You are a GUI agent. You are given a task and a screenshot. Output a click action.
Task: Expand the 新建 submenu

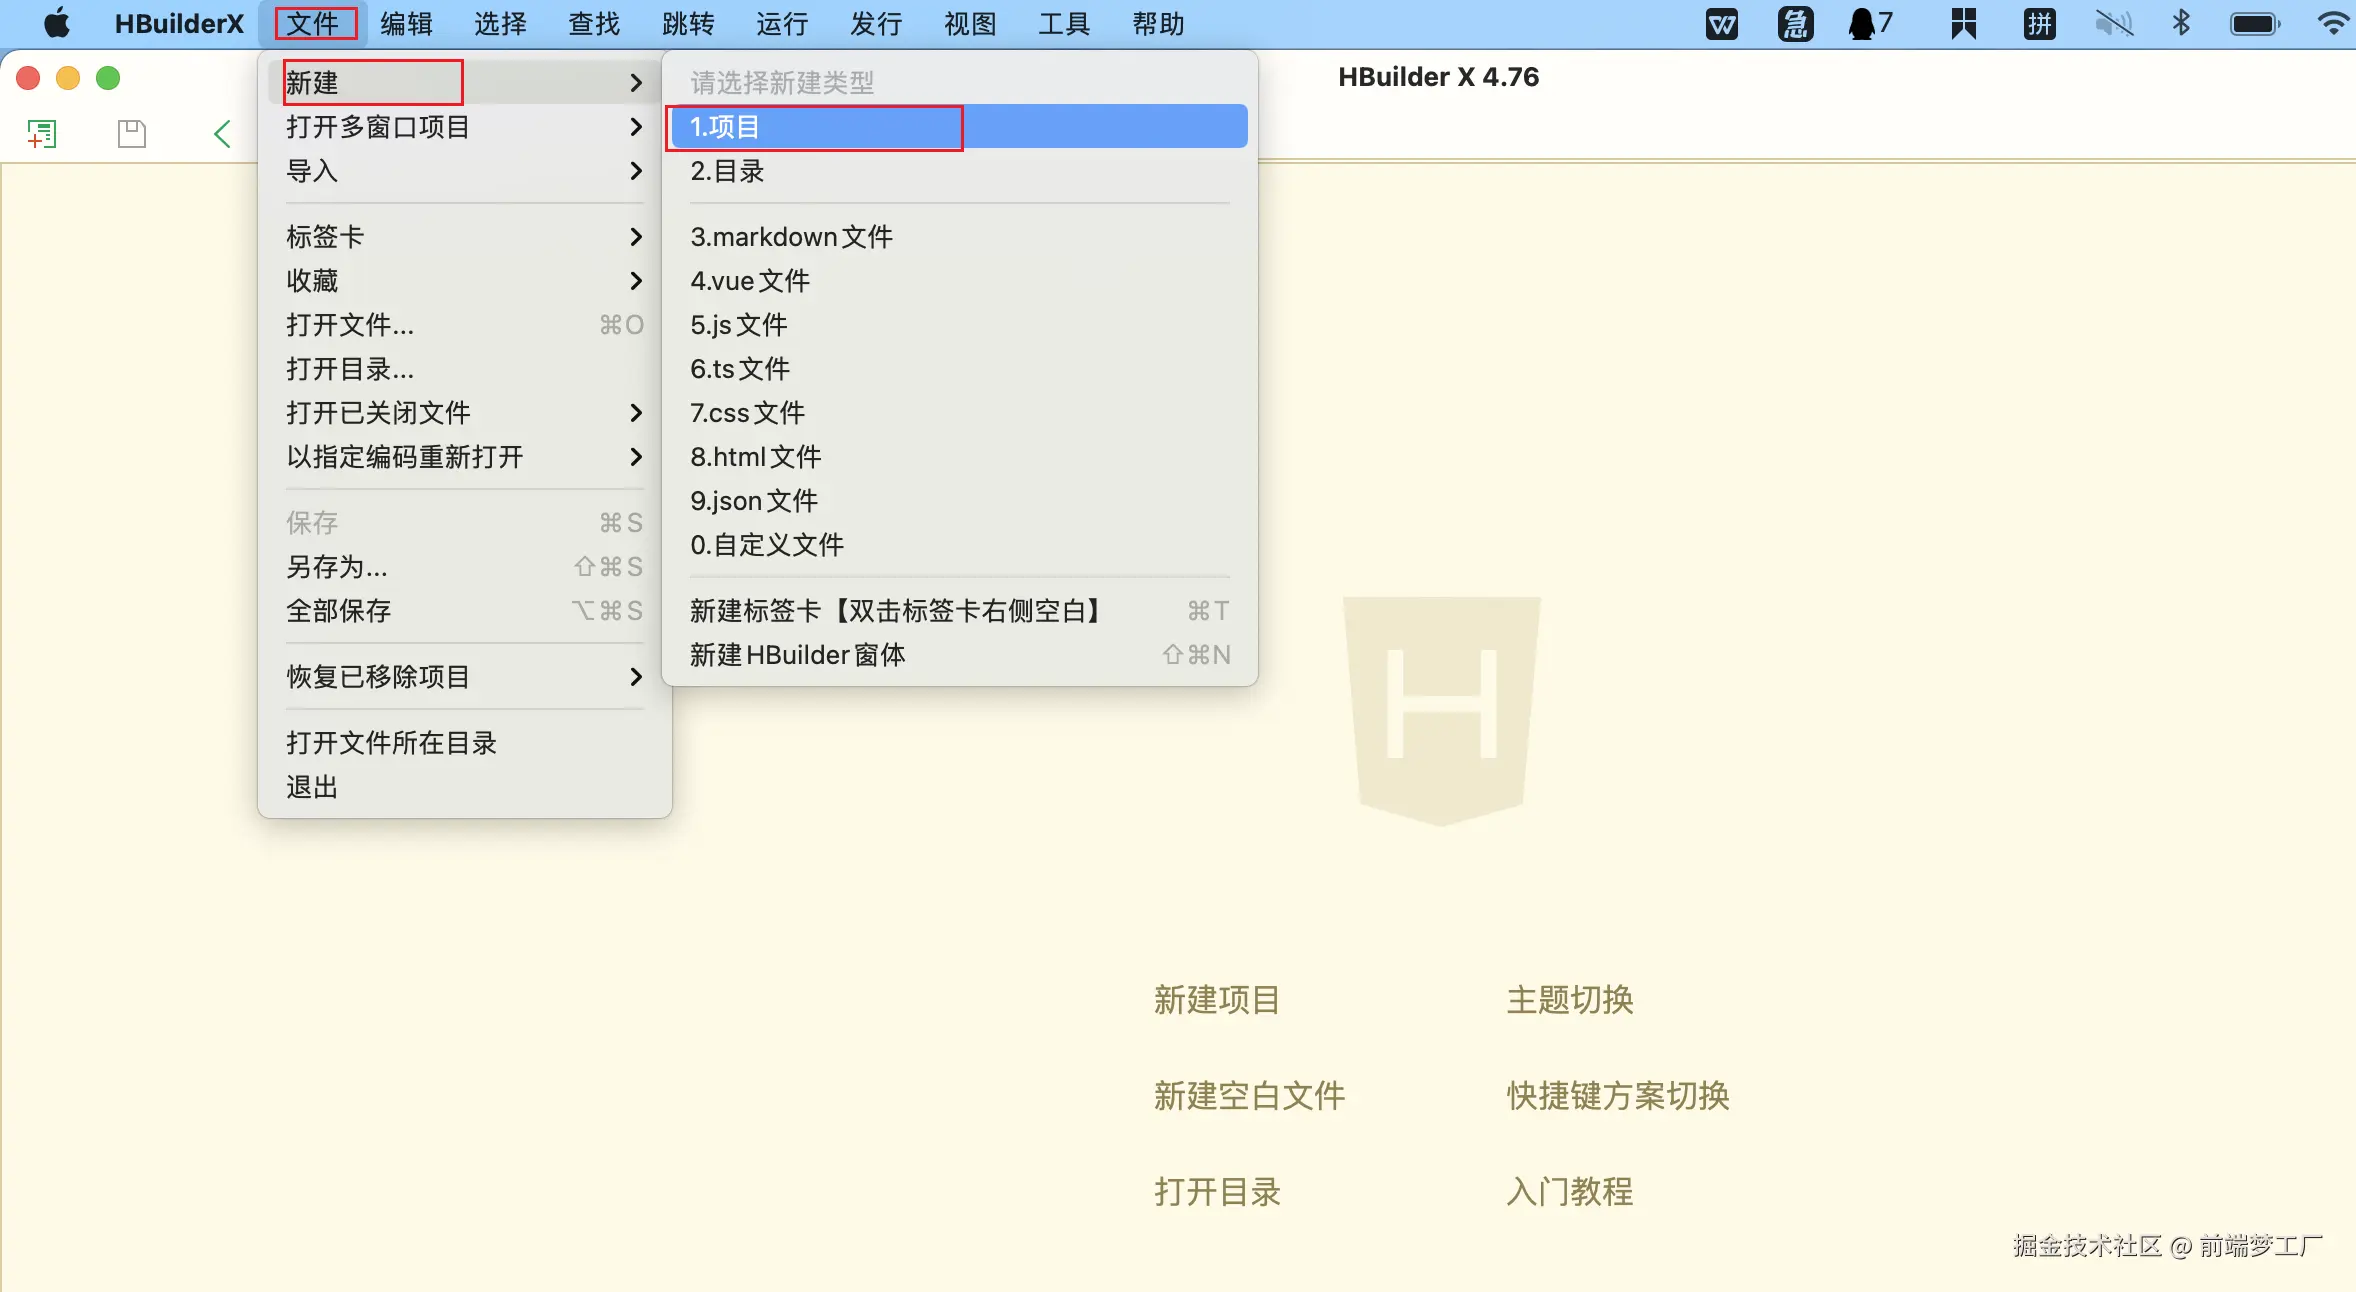pyautogui.click(x=465, y=82)
